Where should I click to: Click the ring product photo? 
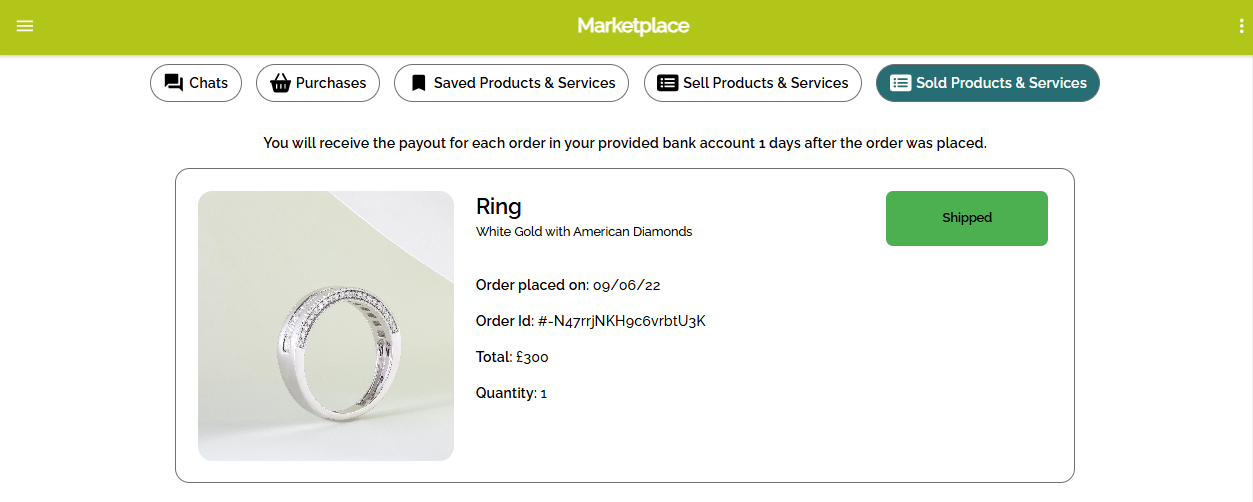point(326,326)
